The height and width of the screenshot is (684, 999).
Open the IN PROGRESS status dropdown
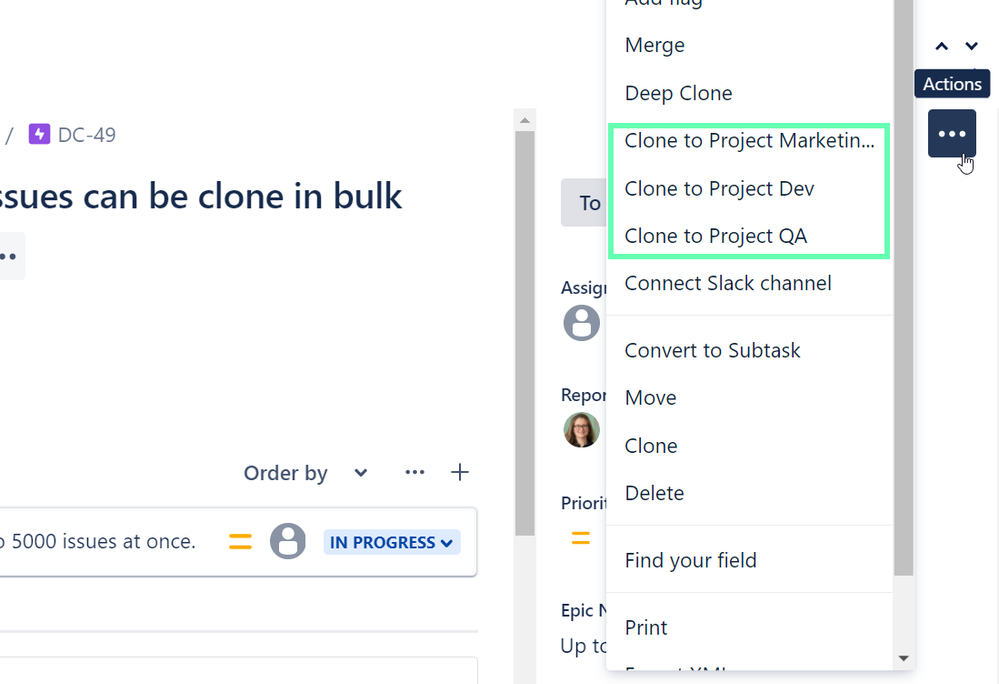(x=391, y=541)
